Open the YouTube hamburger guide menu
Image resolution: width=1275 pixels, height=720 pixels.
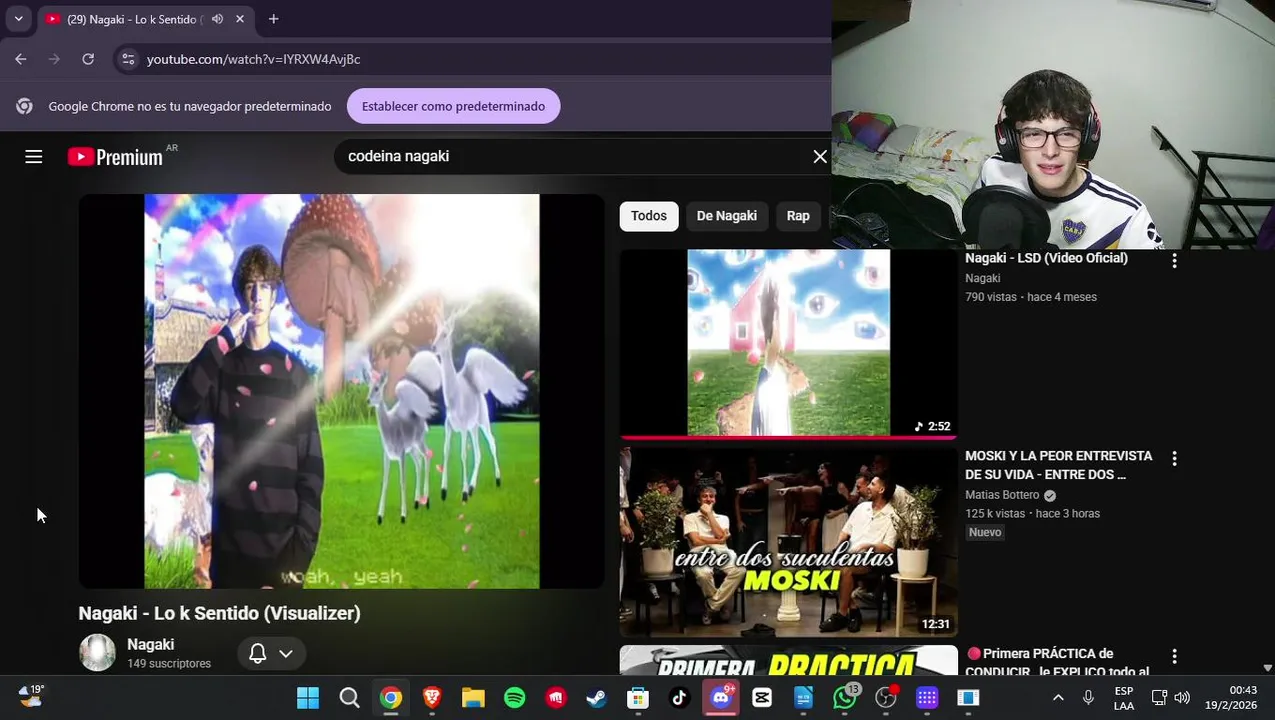click(x=34, y=156)
